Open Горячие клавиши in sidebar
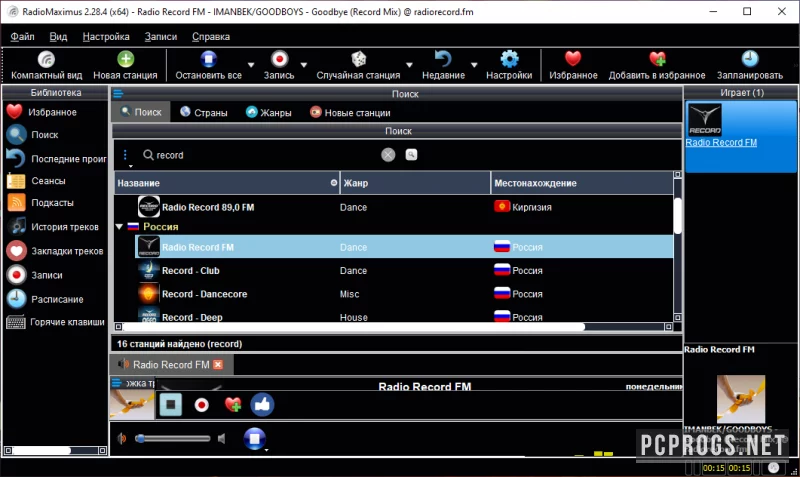 point(55,322)
